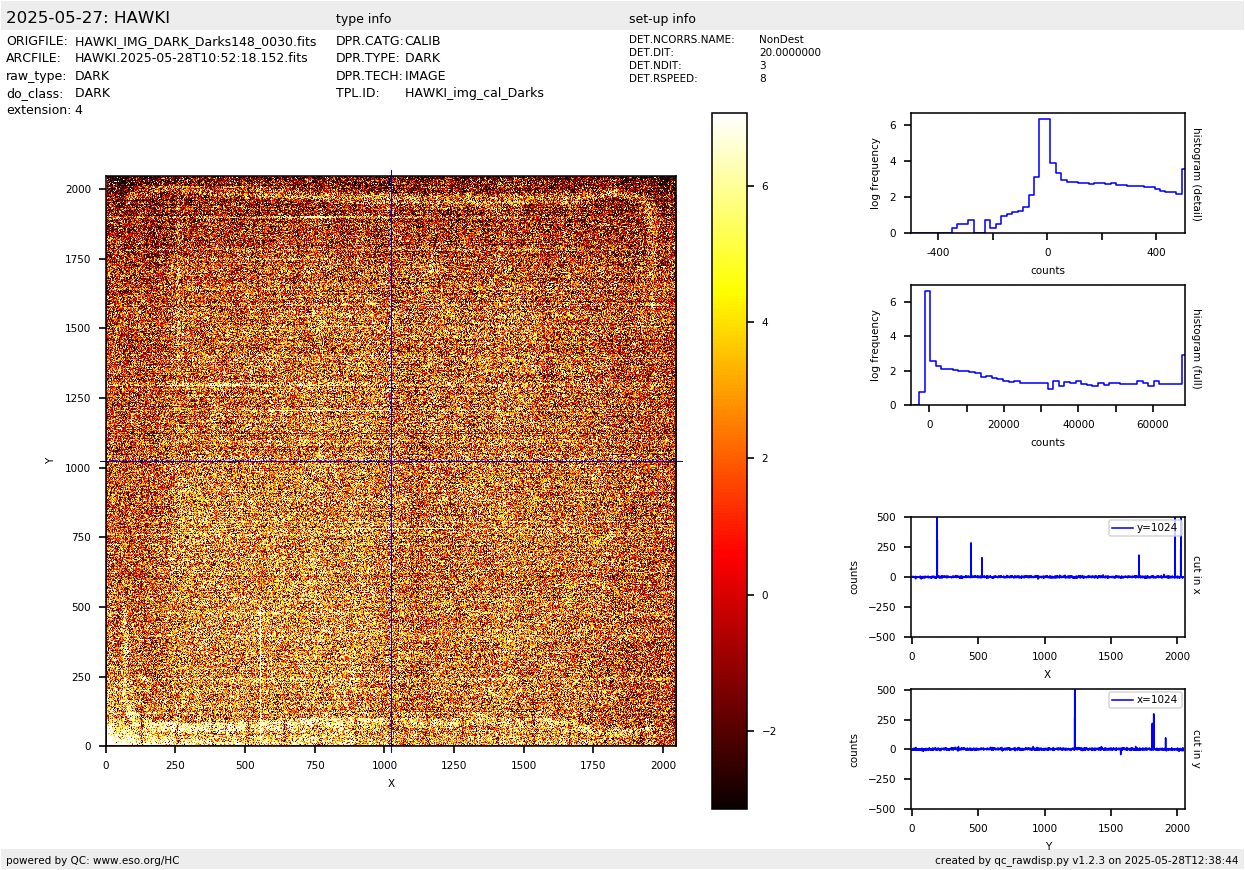Viewport: 1245px width, 870px height.
Task: Open the histogram (full) plot
Action: pos(1047,345)
